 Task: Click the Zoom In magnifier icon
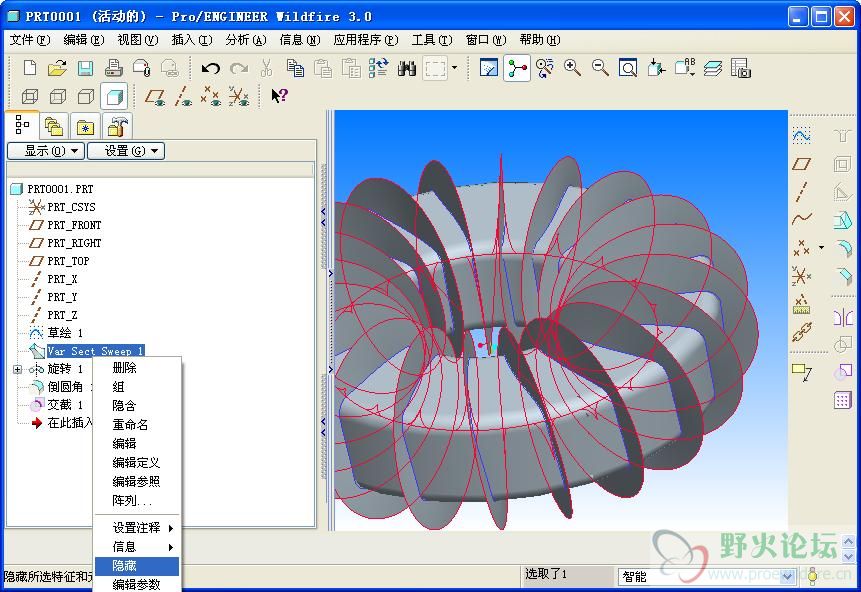[x=573, y=68]
